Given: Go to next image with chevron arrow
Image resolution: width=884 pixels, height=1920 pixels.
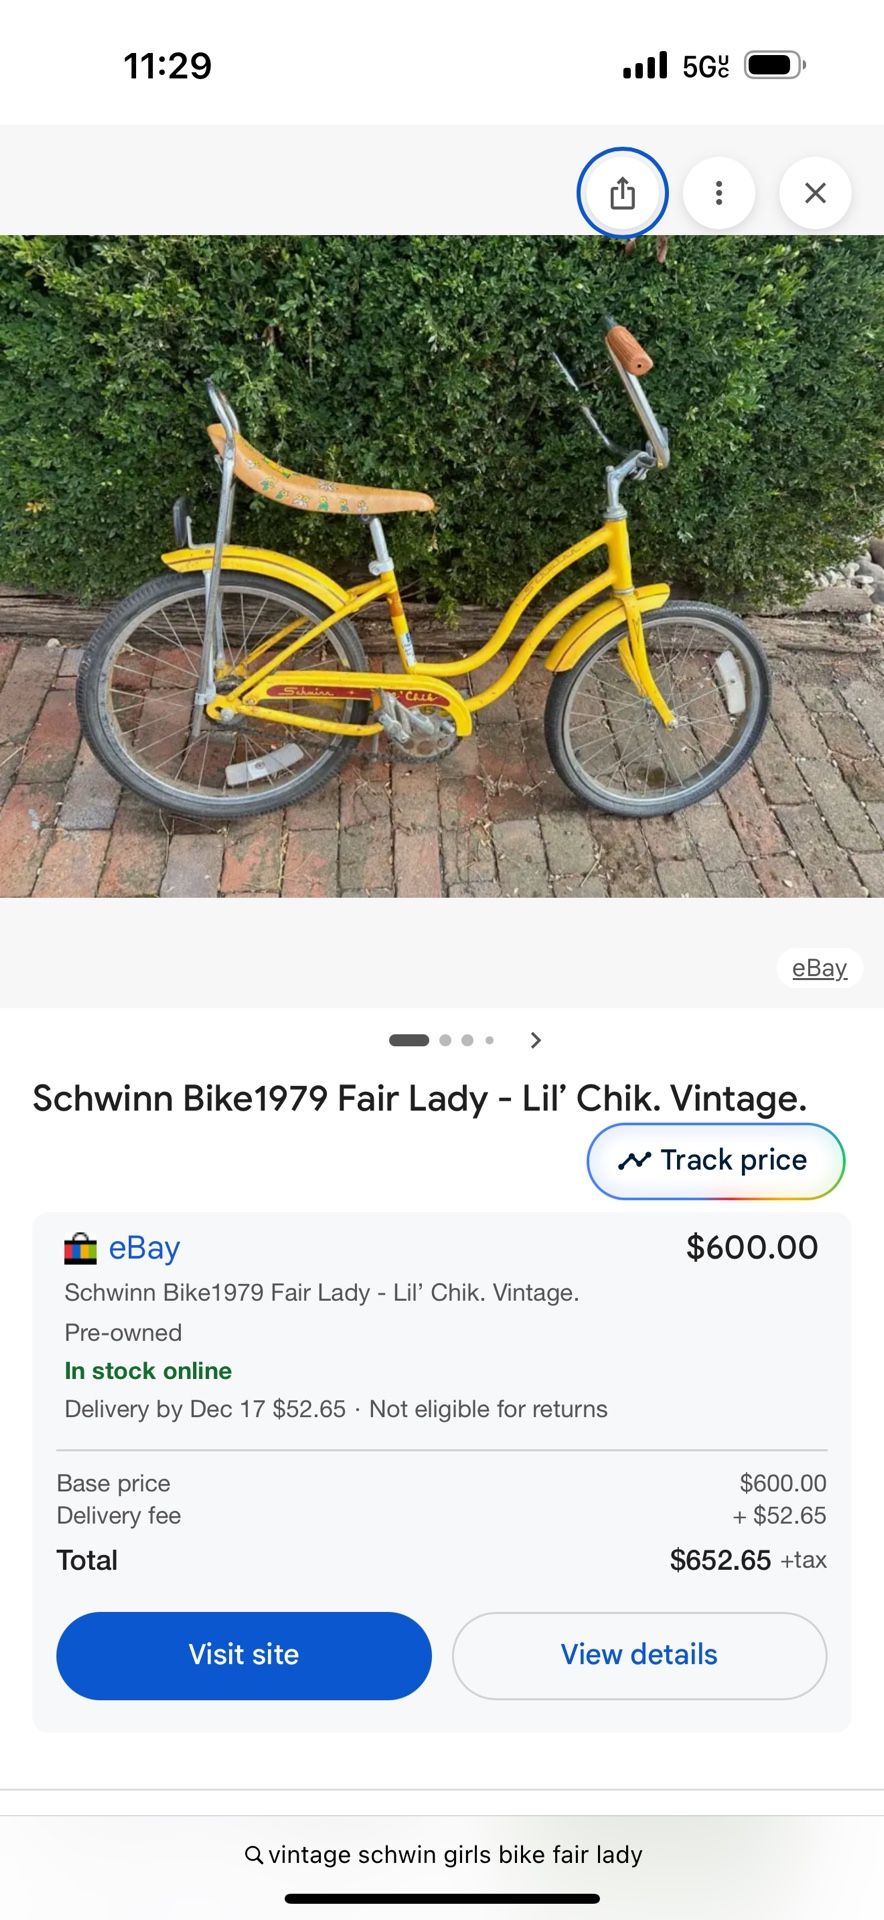Looking at the screenshot, I should click(536, 1040).
